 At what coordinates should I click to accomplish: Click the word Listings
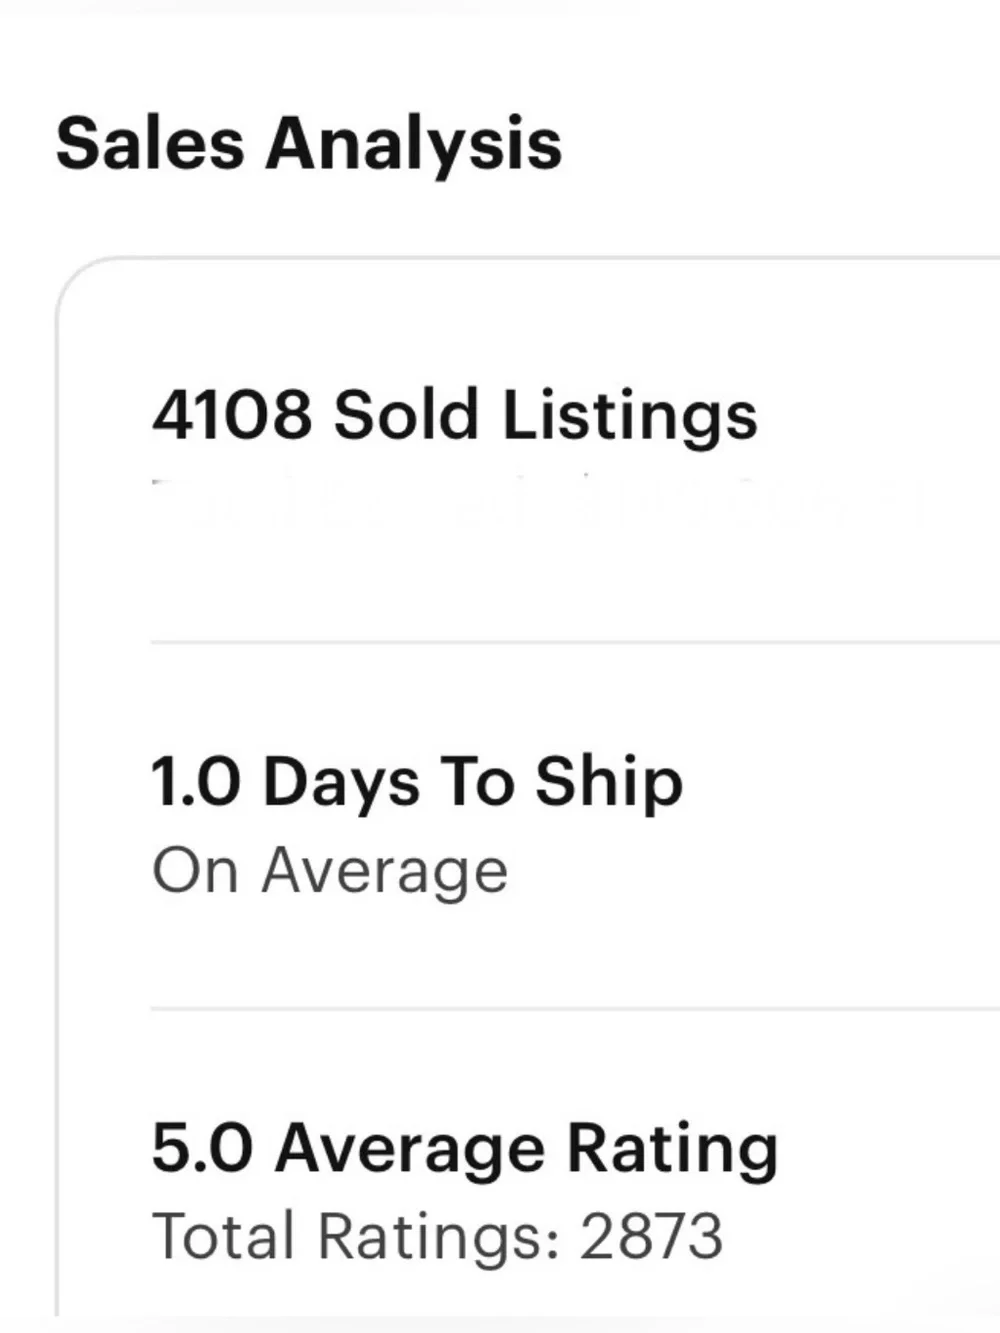point(629,417)
